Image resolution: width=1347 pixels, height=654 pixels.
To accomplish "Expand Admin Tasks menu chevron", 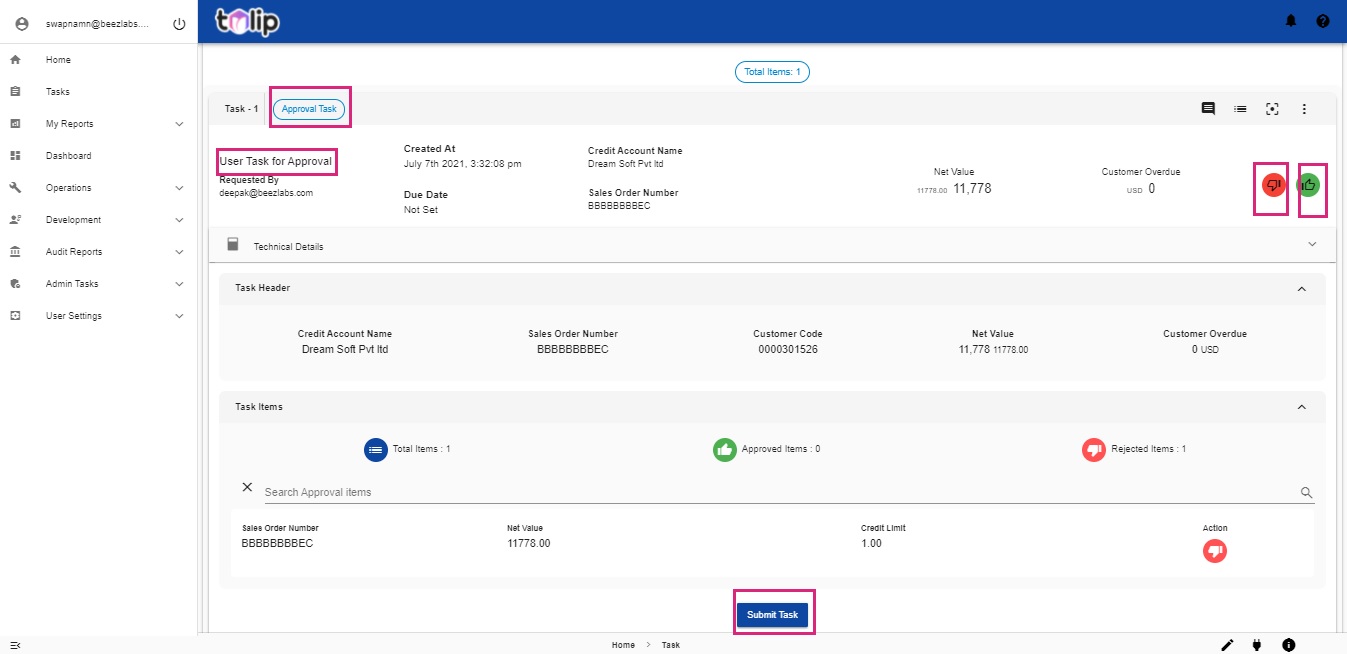I will pos(179,284).
